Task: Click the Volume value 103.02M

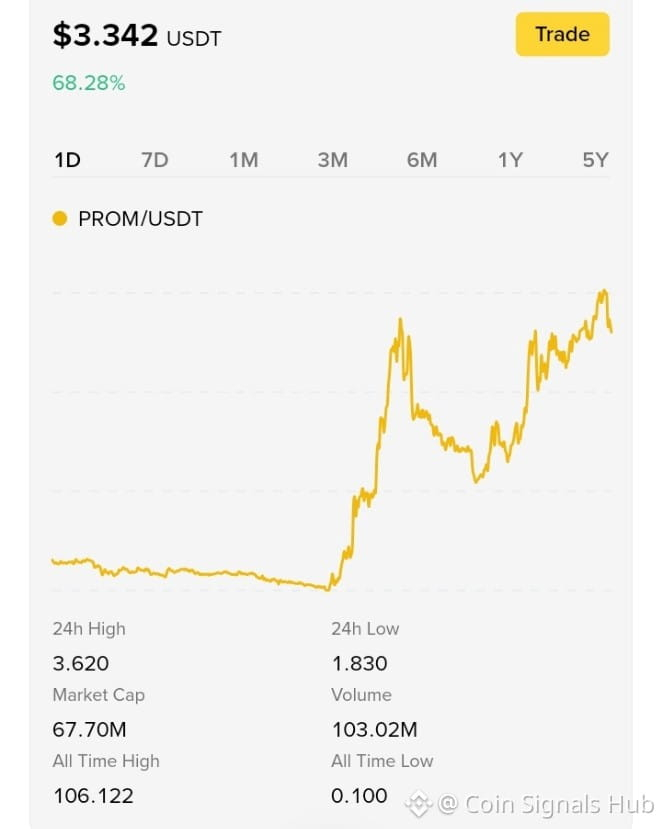Action: click(x=374, y=730)
